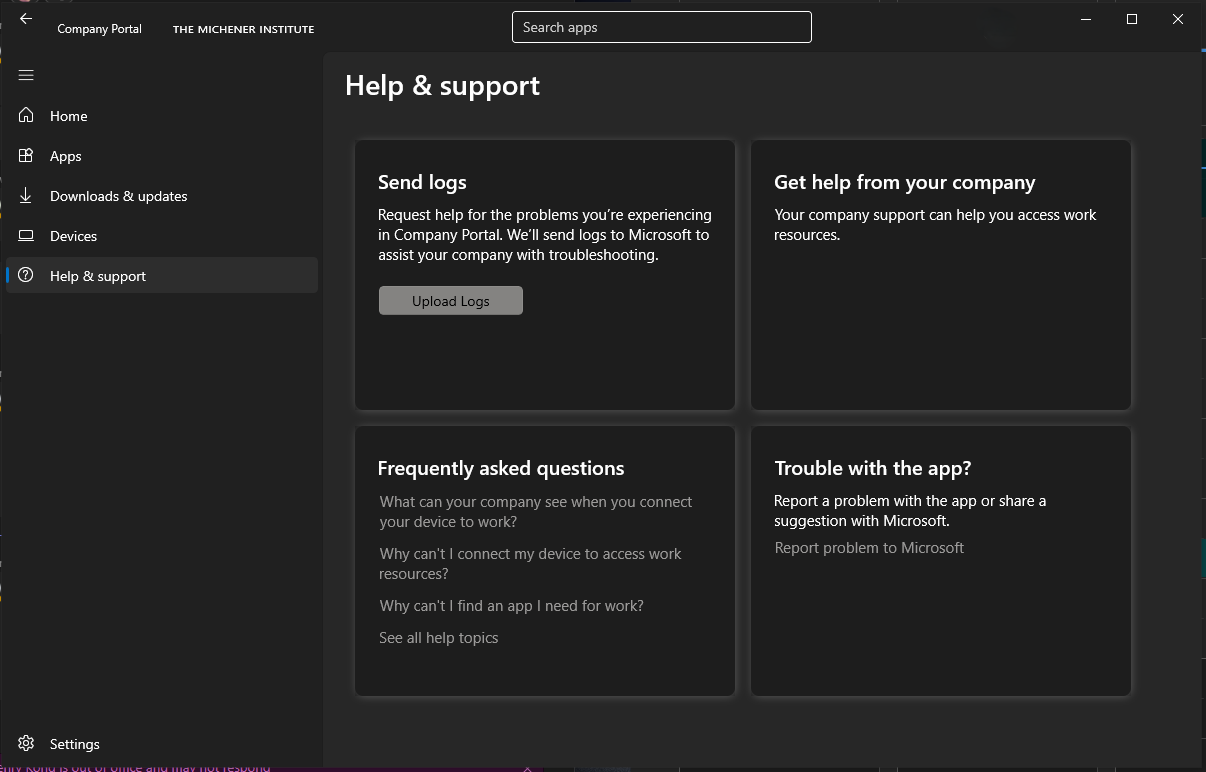Click the Help & support question icon

(x=26, y=276)
